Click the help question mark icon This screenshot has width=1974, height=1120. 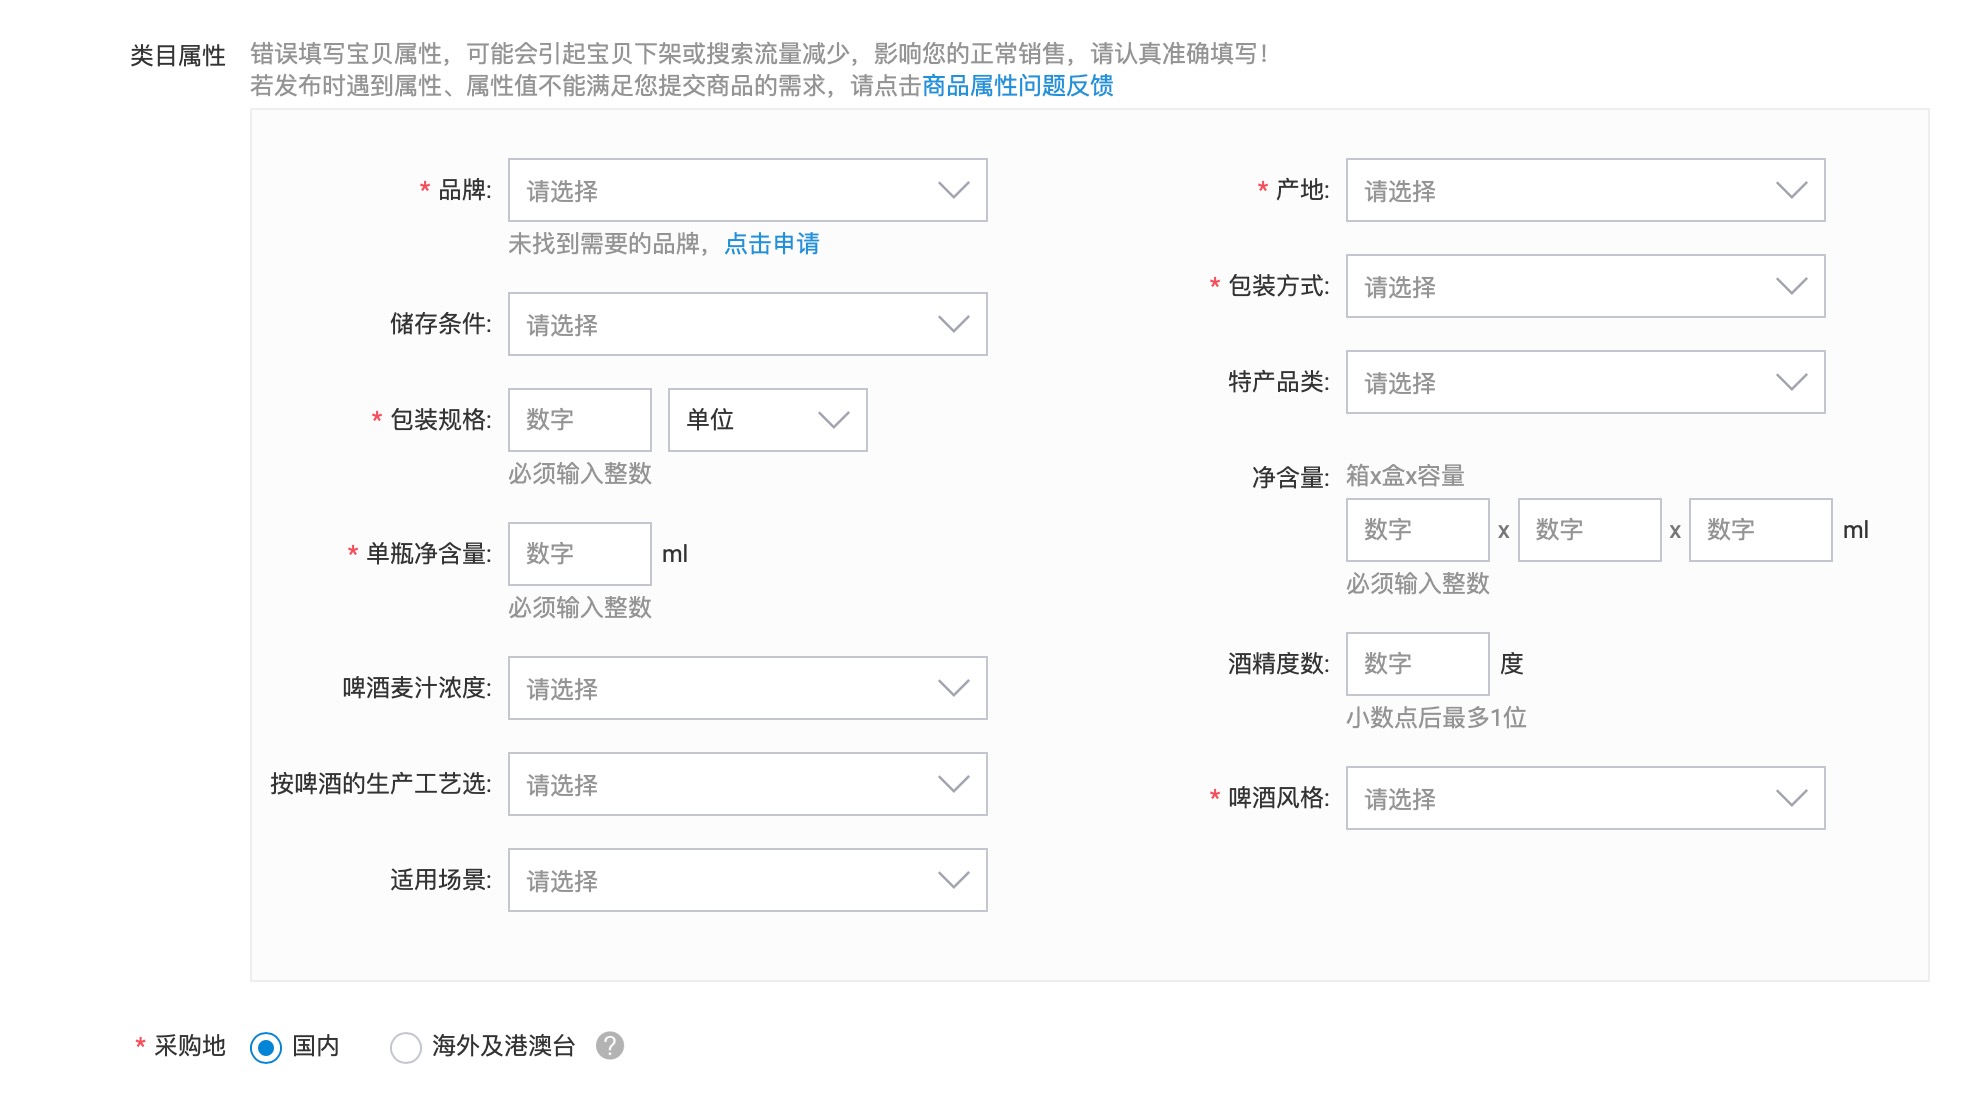click(610, 1046)
